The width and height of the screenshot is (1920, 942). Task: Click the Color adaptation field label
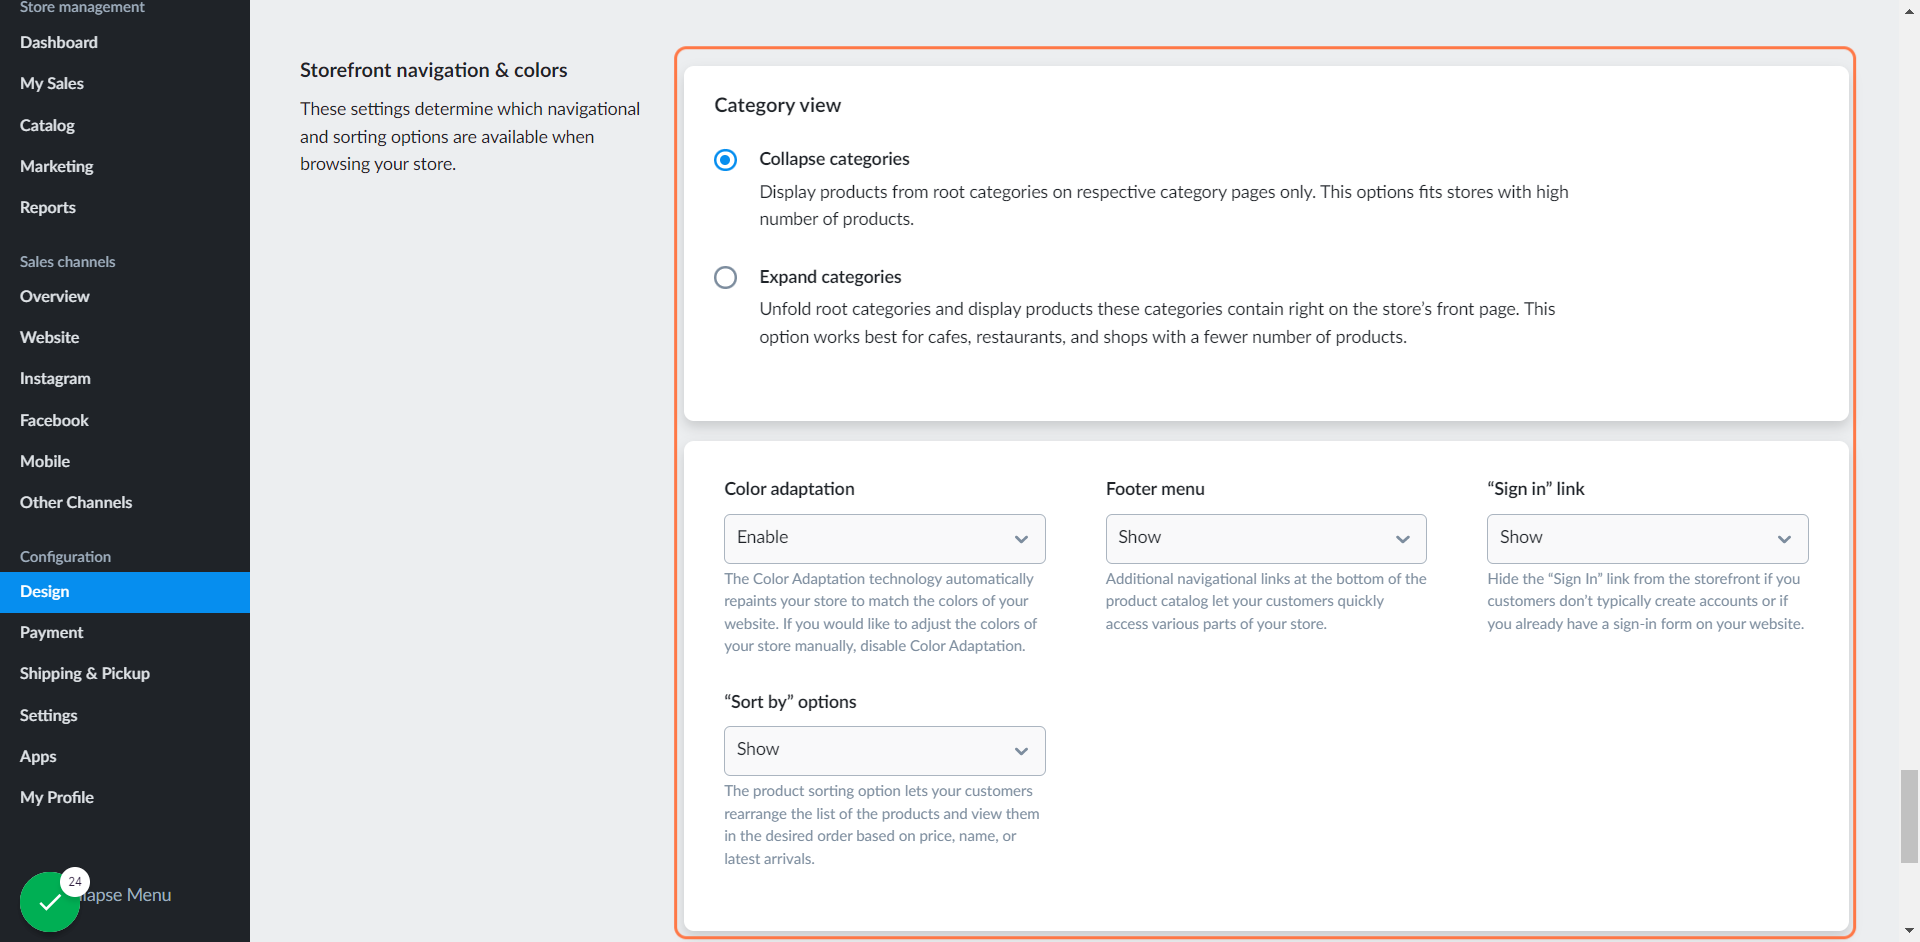click(x=789, y=489)
